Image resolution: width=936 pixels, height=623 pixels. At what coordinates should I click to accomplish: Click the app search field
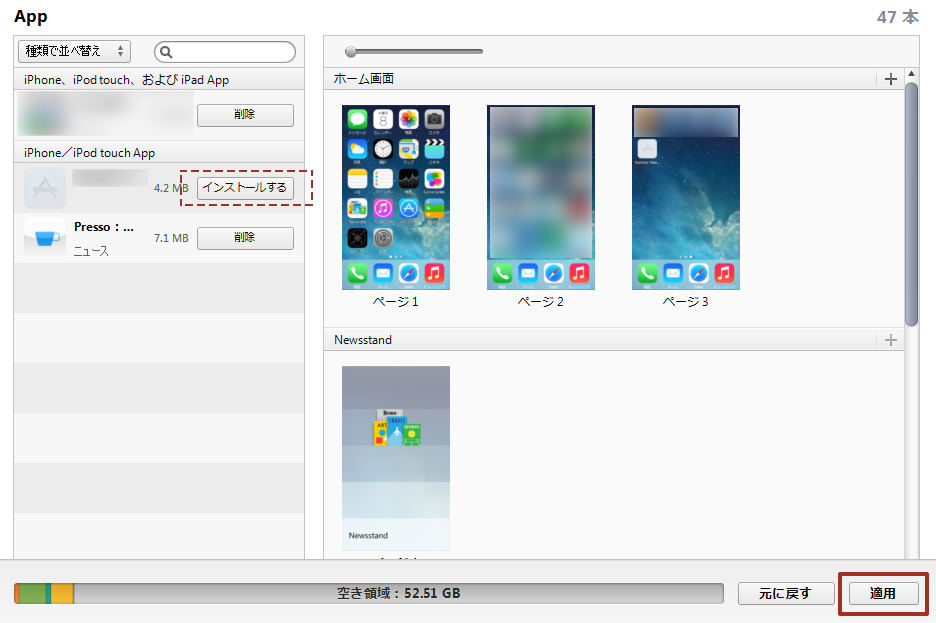coord(225,51)
